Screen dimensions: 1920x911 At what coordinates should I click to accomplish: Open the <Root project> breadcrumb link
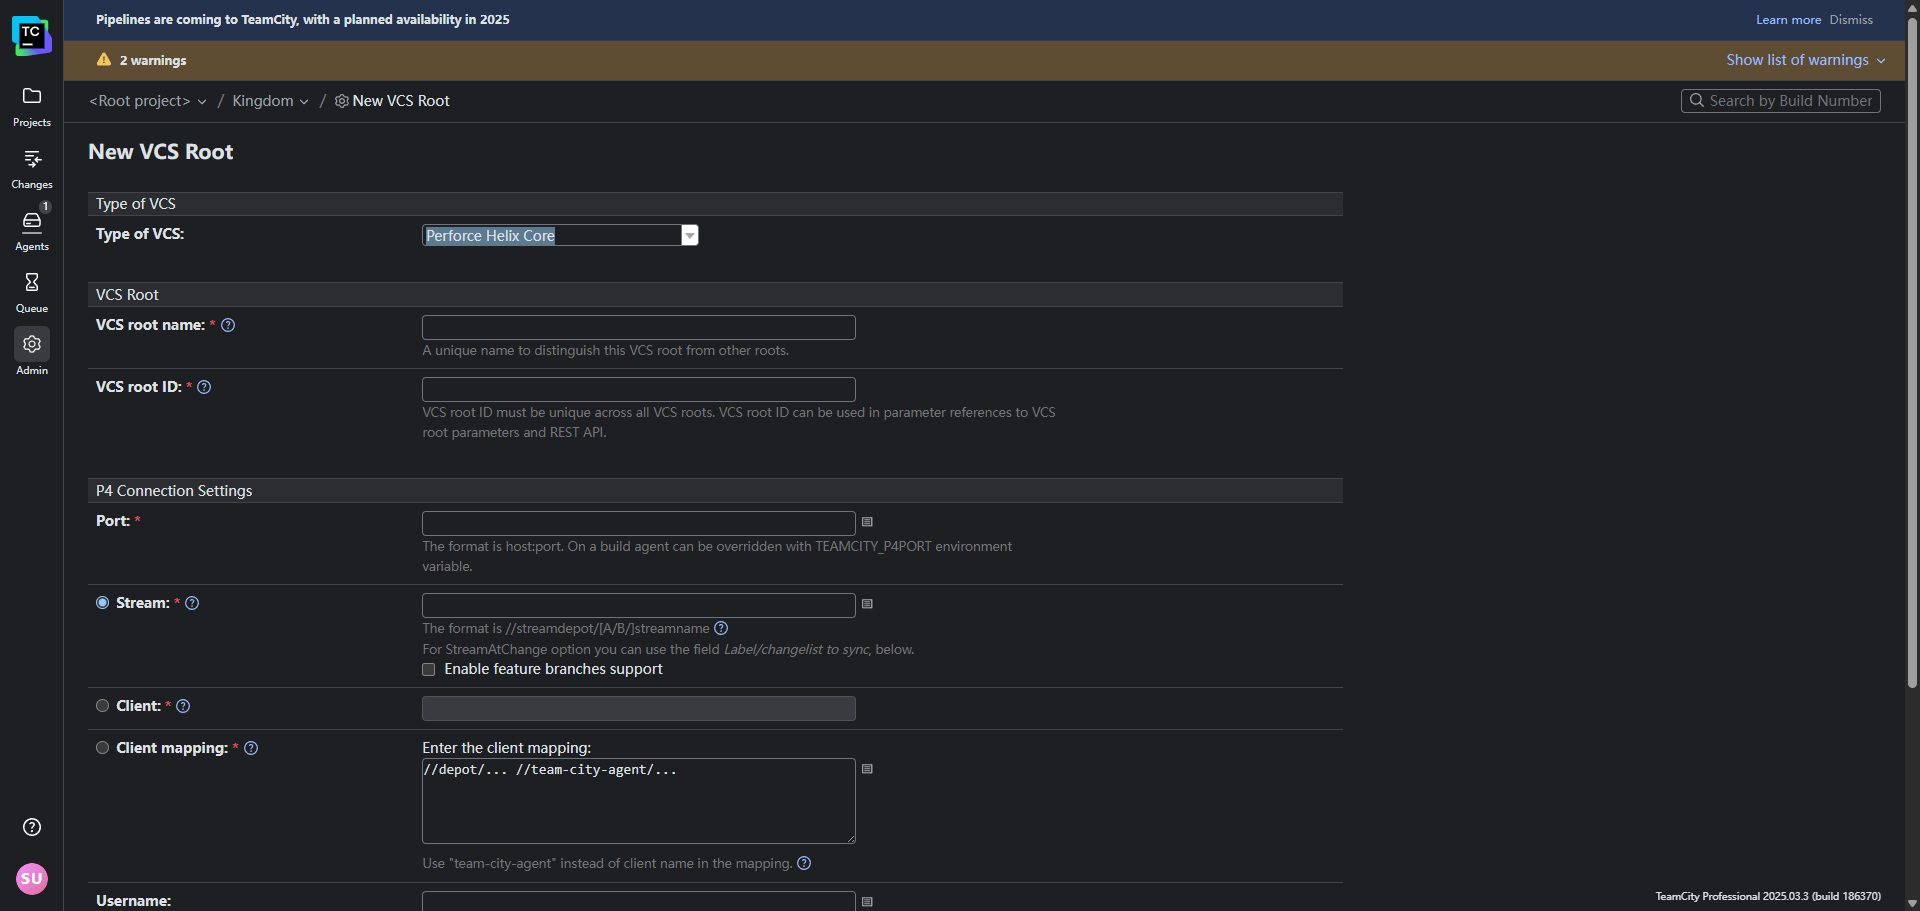[x=140, y=101]
